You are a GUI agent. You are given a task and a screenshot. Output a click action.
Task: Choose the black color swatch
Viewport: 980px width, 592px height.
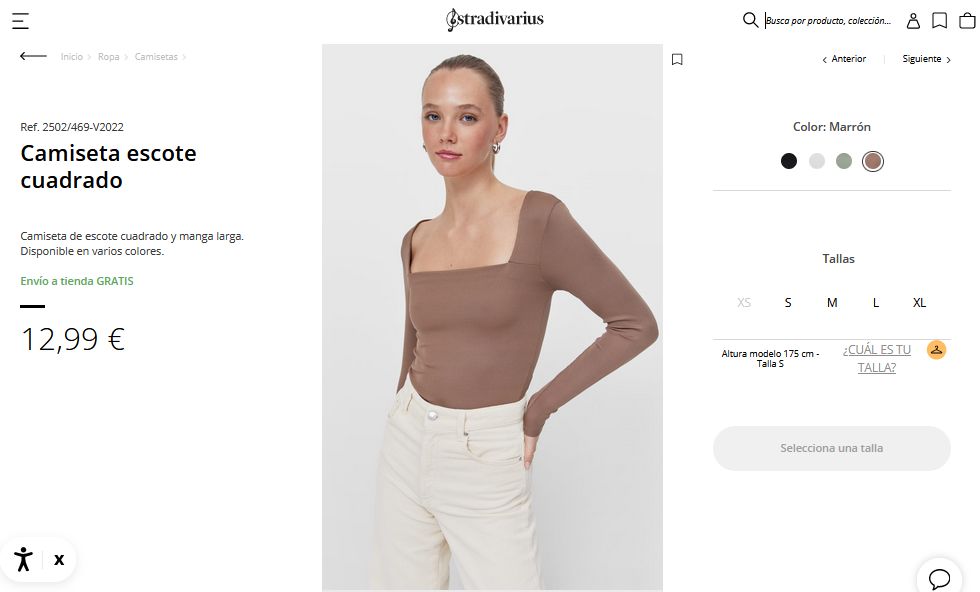tap(789, 161)
